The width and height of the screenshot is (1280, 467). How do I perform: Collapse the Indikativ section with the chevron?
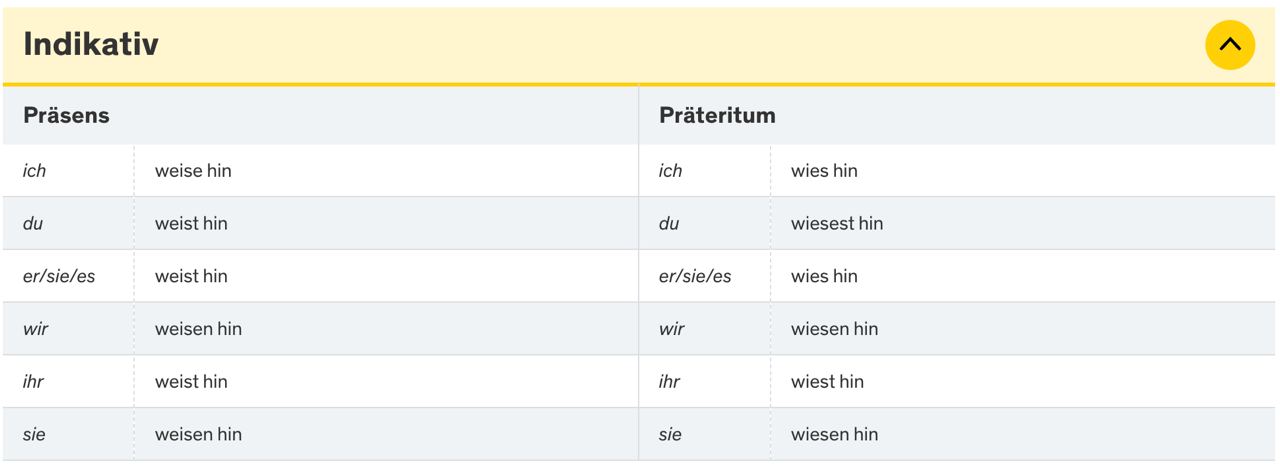(x=1229, y=45)
